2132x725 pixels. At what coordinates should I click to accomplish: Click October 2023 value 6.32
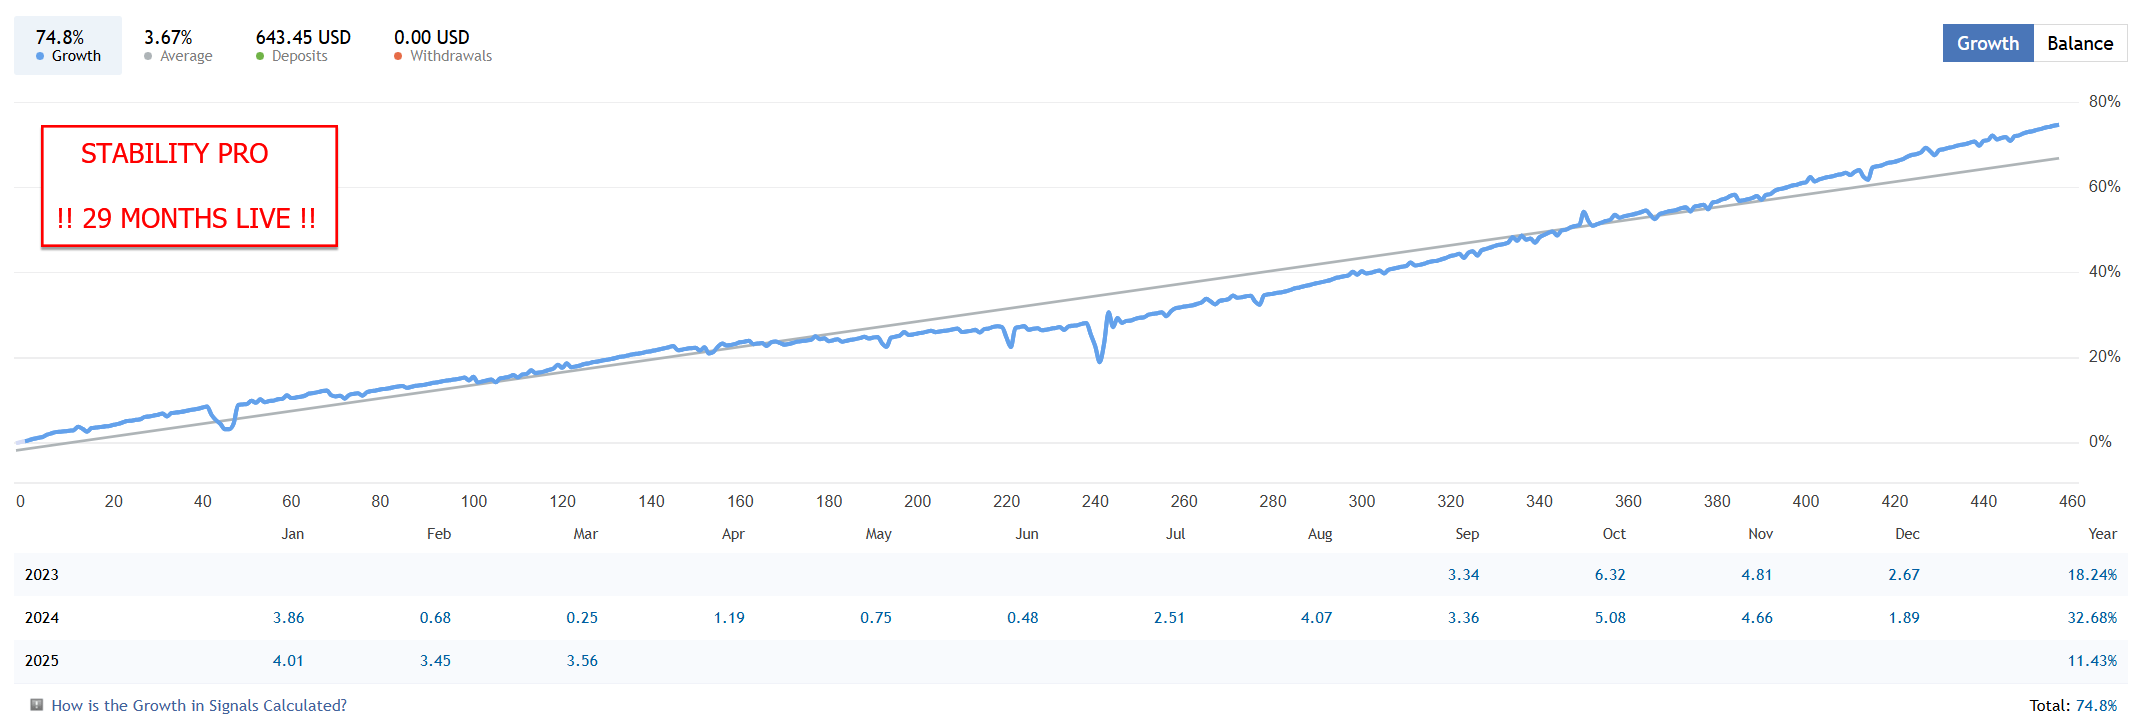pos(1610,575)
